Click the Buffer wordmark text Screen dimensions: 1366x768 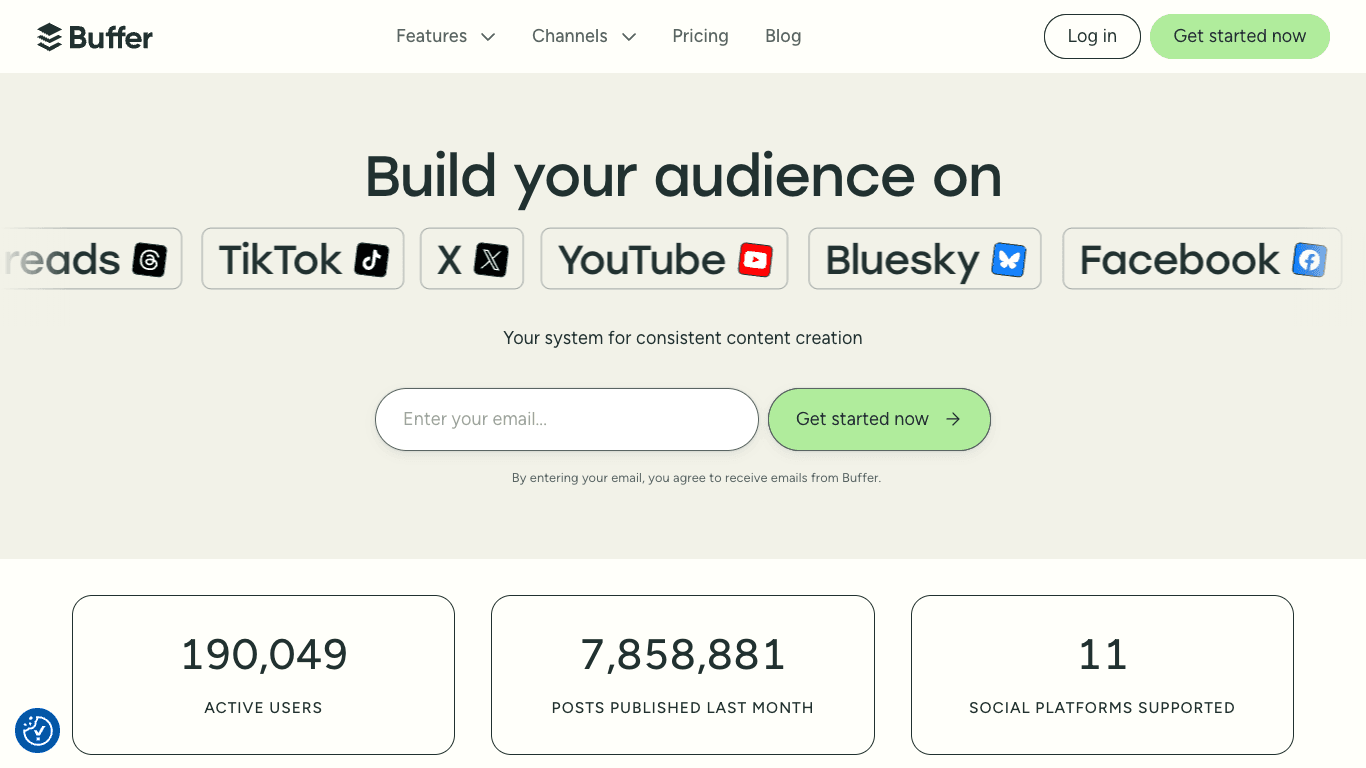111,38
